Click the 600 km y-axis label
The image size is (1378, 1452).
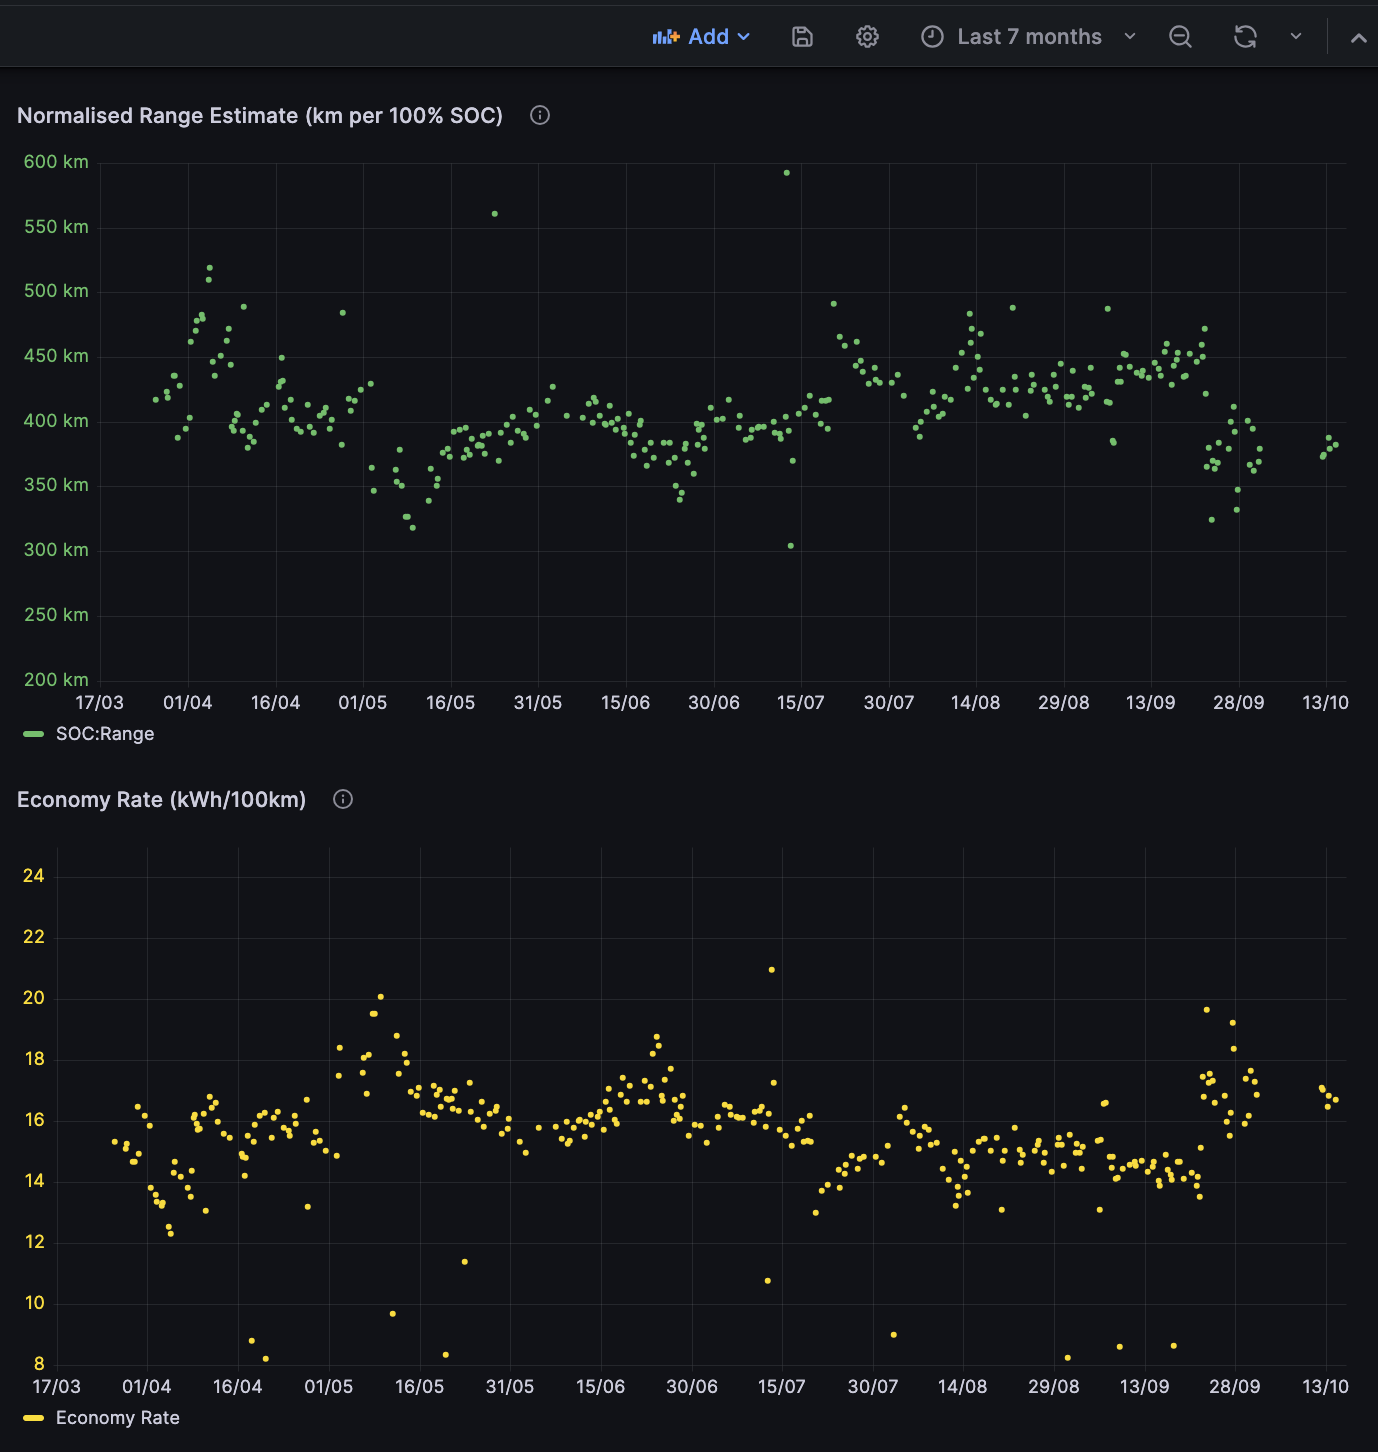56,162
